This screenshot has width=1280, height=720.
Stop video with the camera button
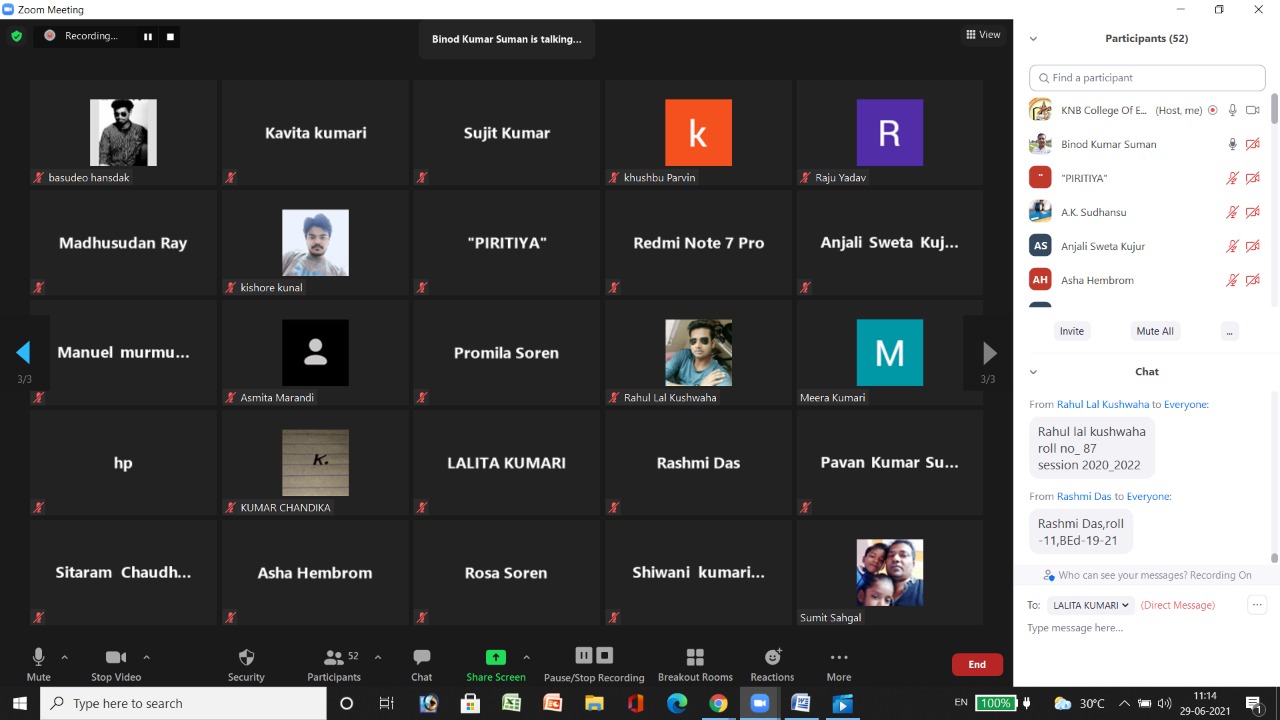pyautogui.click(x=116, y=665)
